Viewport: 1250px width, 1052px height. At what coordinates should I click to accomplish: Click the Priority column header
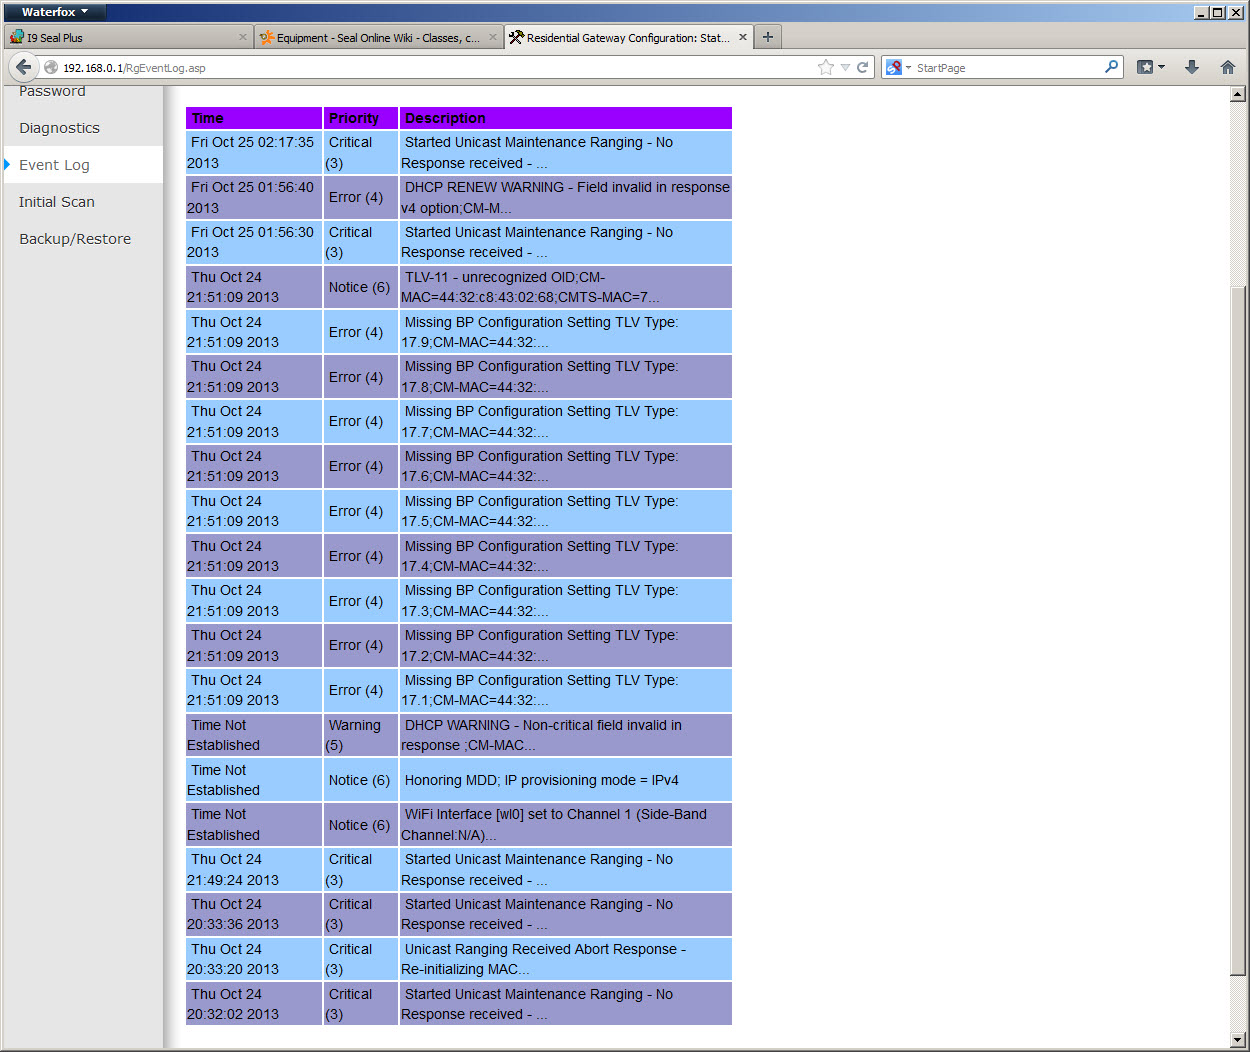click(360, 118)
